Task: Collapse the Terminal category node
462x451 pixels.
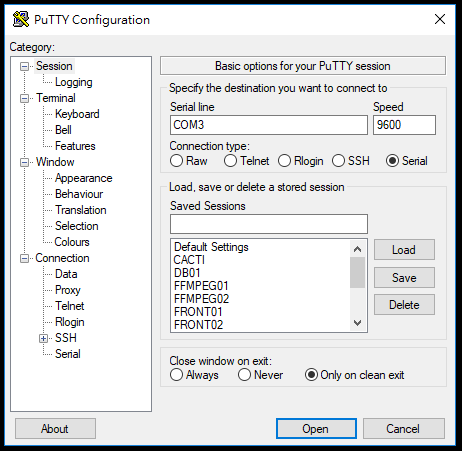Action: point(24,98)
